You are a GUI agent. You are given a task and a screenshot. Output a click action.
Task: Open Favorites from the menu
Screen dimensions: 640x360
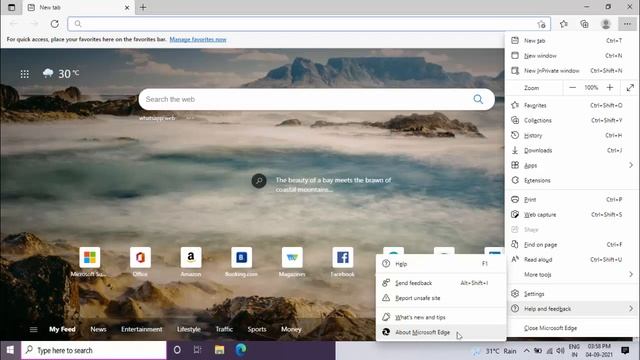[572, 105]
